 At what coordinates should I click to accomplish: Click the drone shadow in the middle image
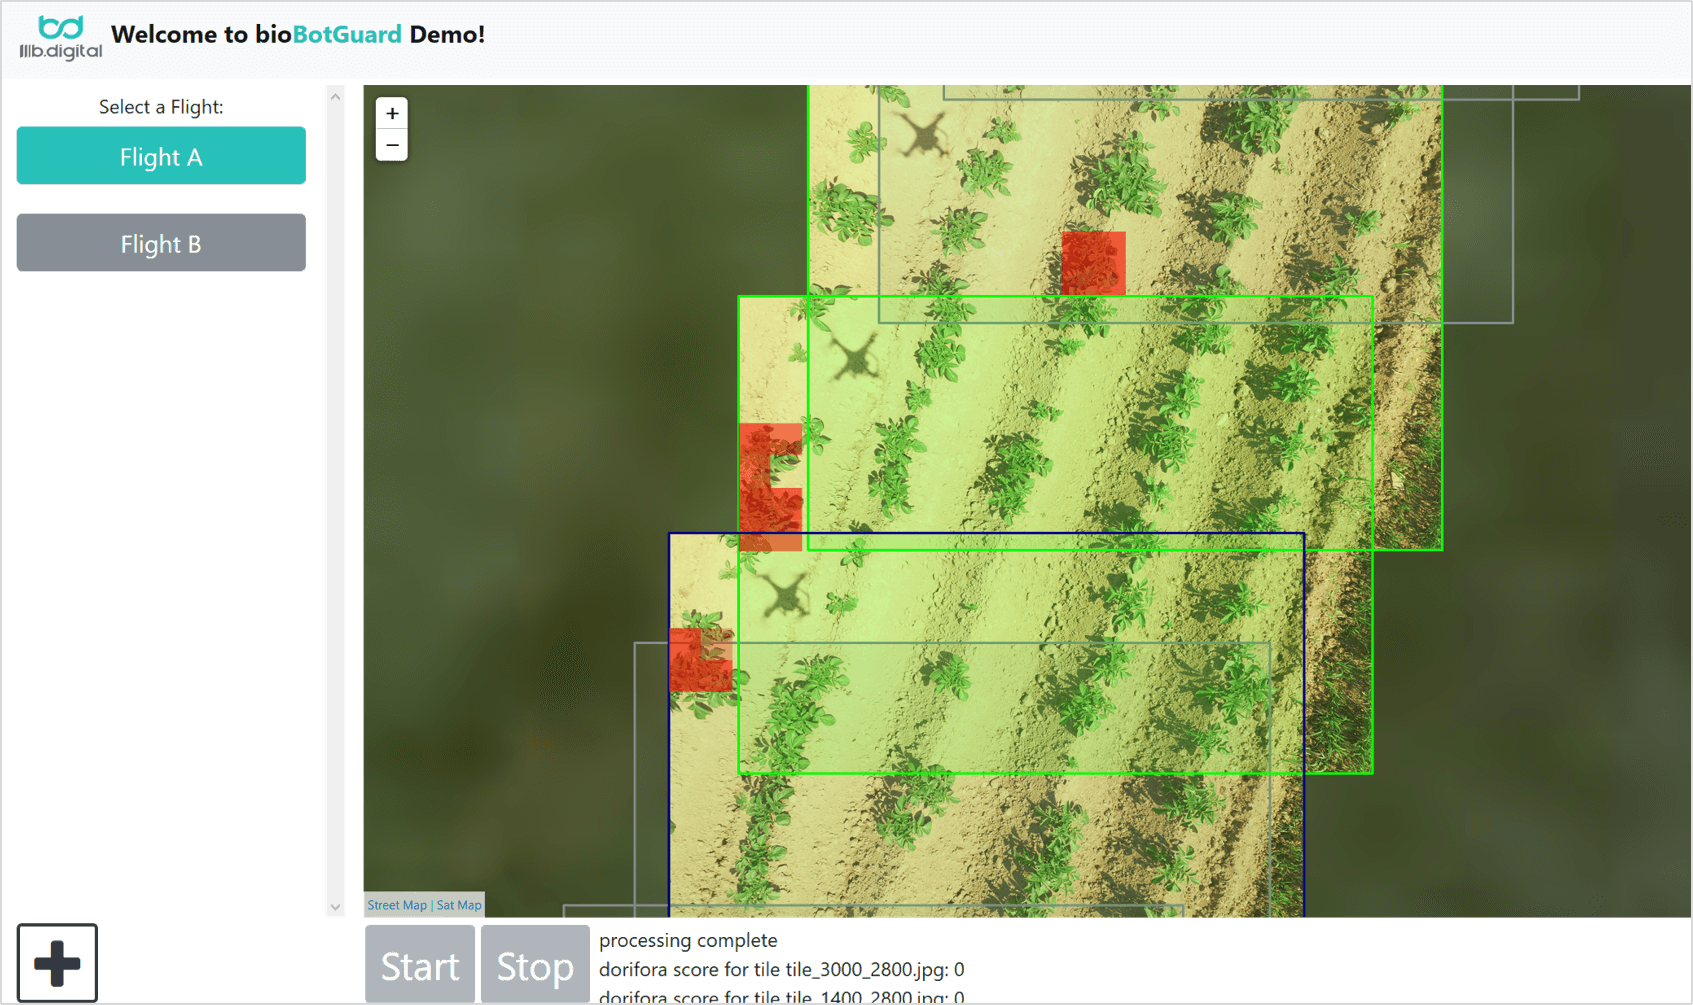coord(855,357)
